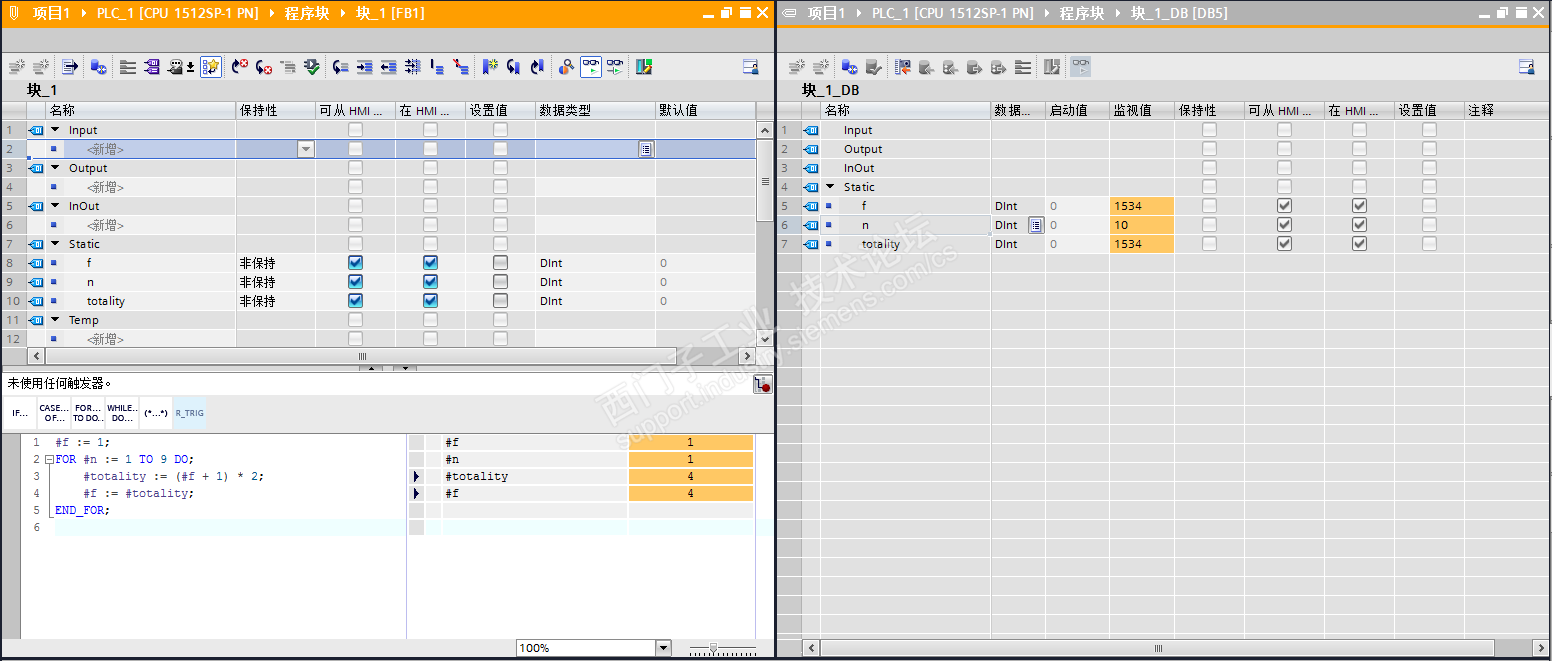Collapse the FOR loop code fold
Image resolution: width=1552 pixels, height=661 pixels.
[x=48, y=459]
